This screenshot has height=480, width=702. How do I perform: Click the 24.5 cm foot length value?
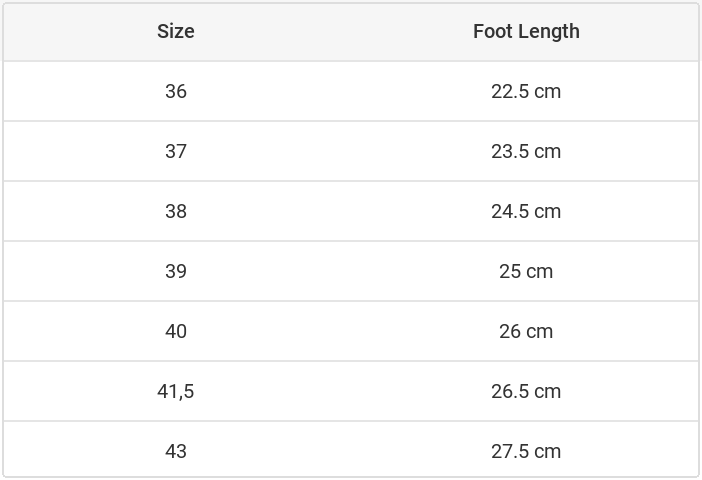[526, 211]
